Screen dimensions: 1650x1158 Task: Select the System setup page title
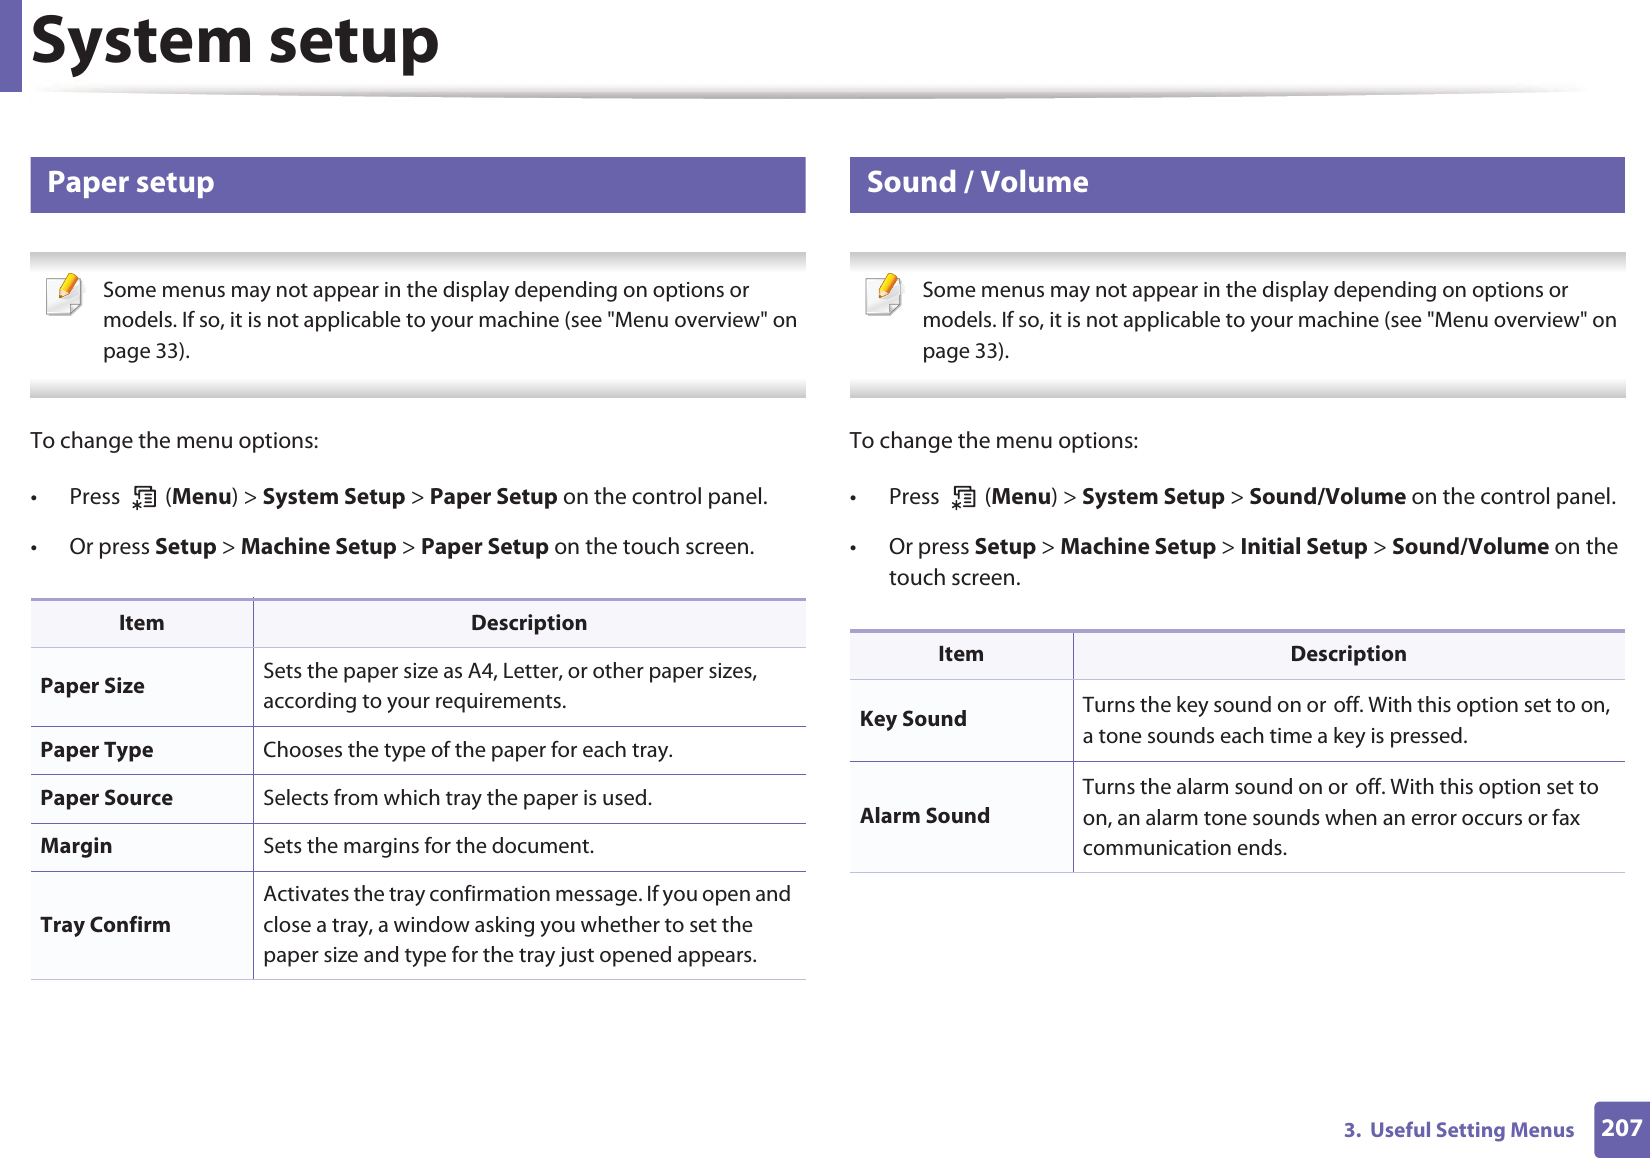click(235, 42)
